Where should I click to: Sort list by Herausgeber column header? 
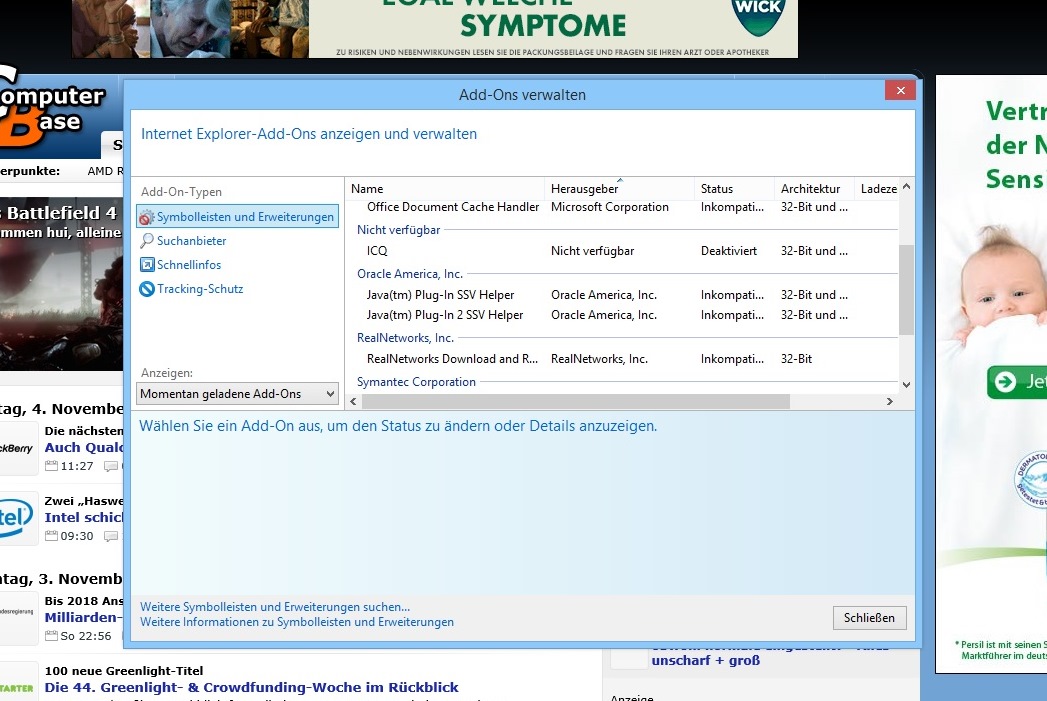619,189
